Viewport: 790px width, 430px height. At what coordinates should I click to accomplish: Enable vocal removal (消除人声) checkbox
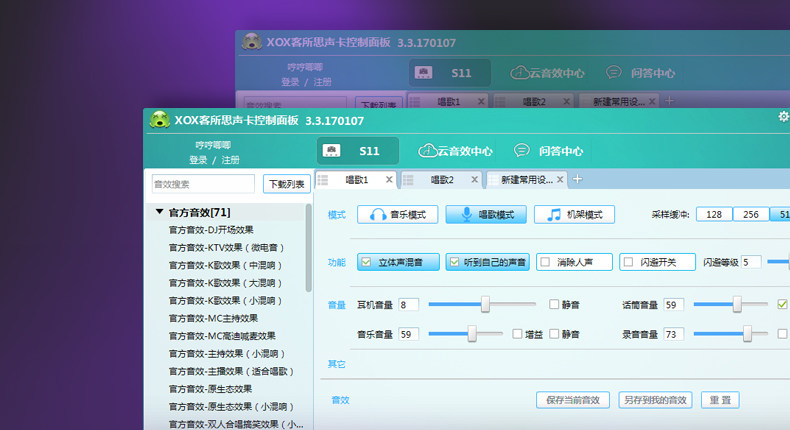pos(545,262)
